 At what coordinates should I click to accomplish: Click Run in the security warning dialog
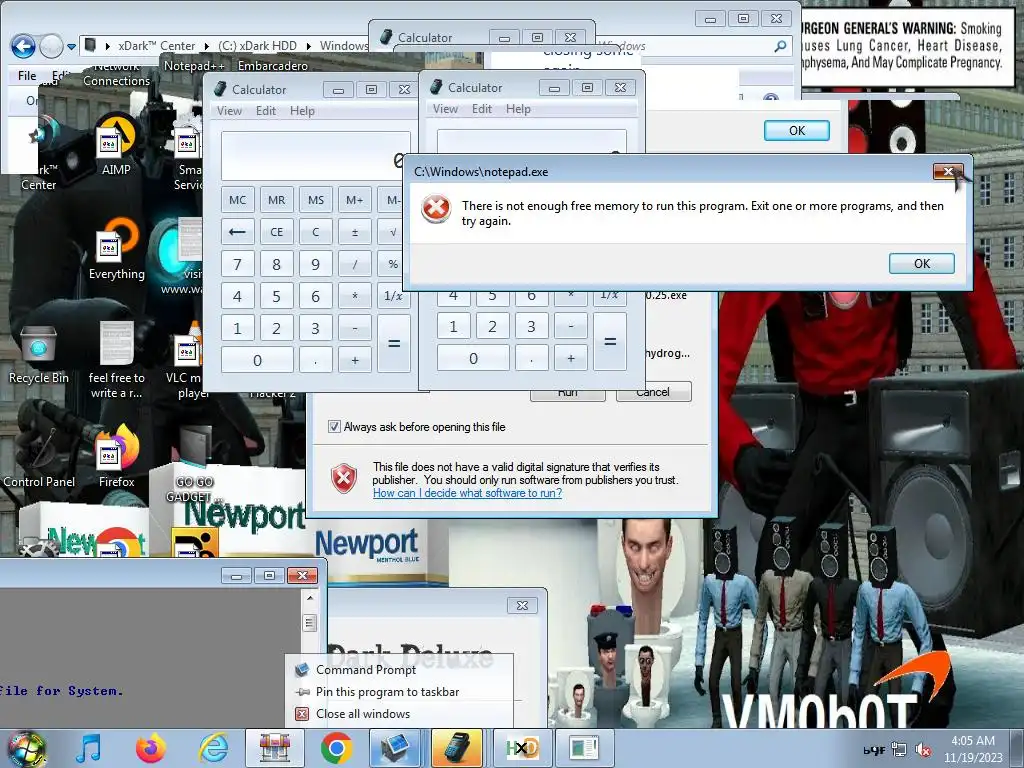[568, 392]
